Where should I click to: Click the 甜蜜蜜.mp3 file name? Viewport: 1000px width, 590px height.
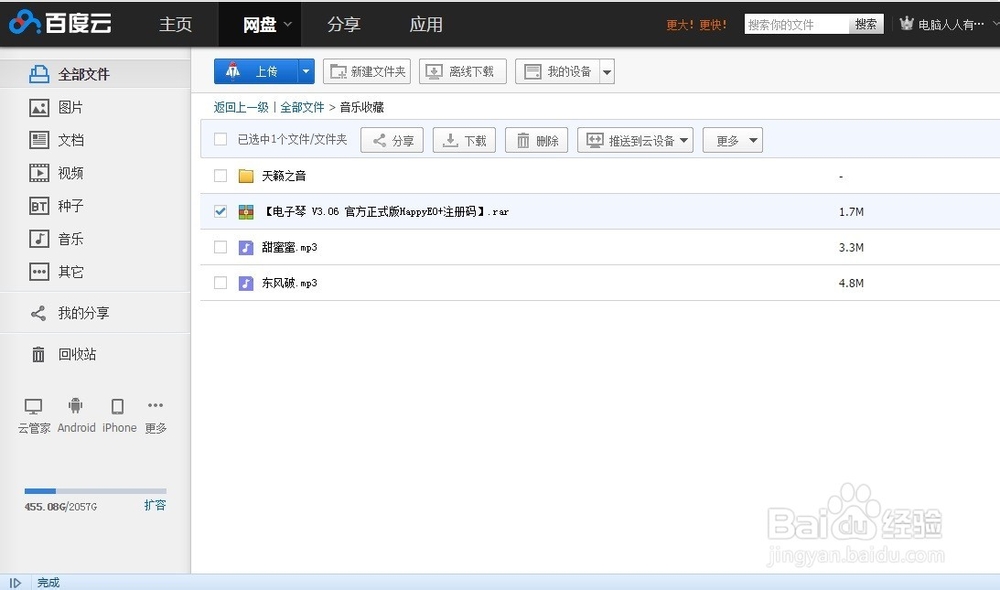point(289,247)
